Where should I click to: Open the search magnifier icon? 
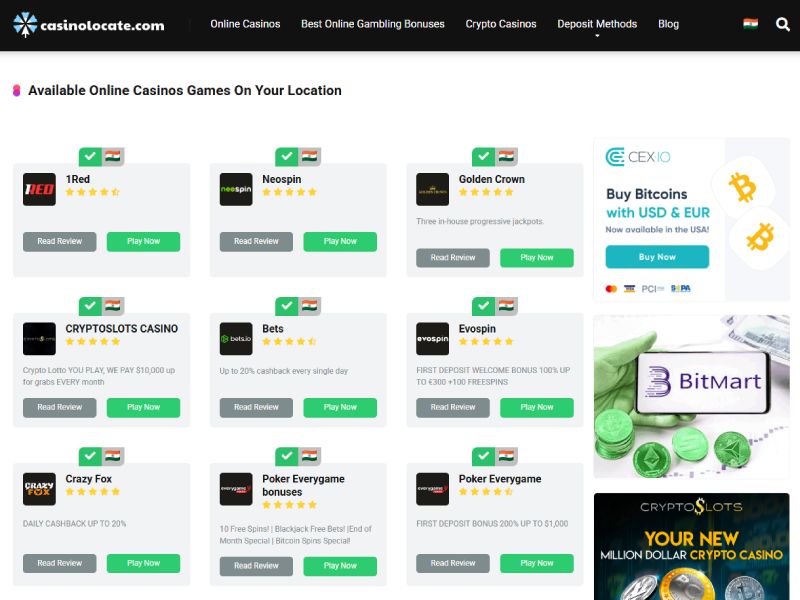tap(783, 24)
